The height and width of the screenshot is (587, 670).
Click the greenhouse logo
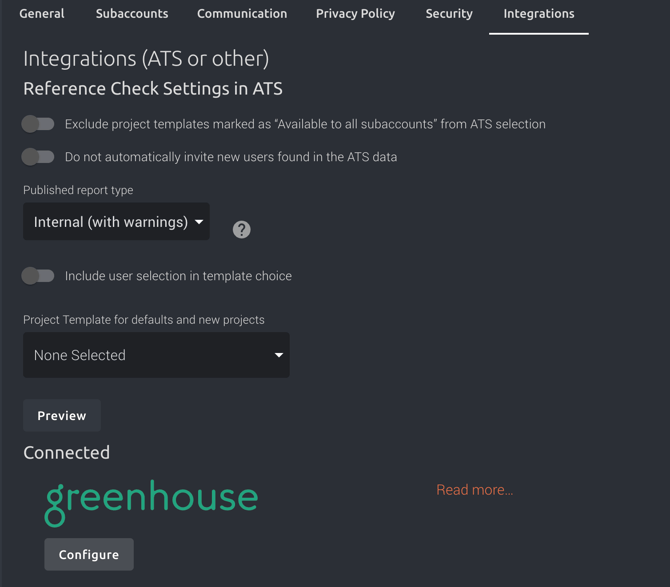point(151,503)
